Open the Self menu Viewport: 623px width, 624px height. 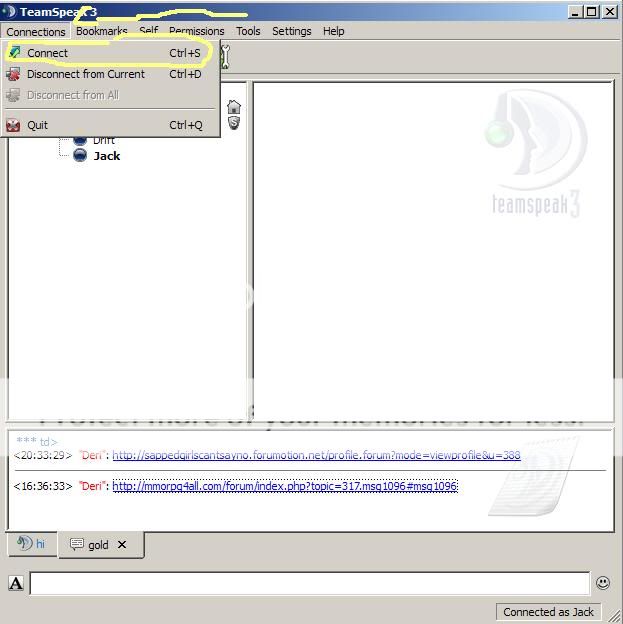tap(148, 31)
